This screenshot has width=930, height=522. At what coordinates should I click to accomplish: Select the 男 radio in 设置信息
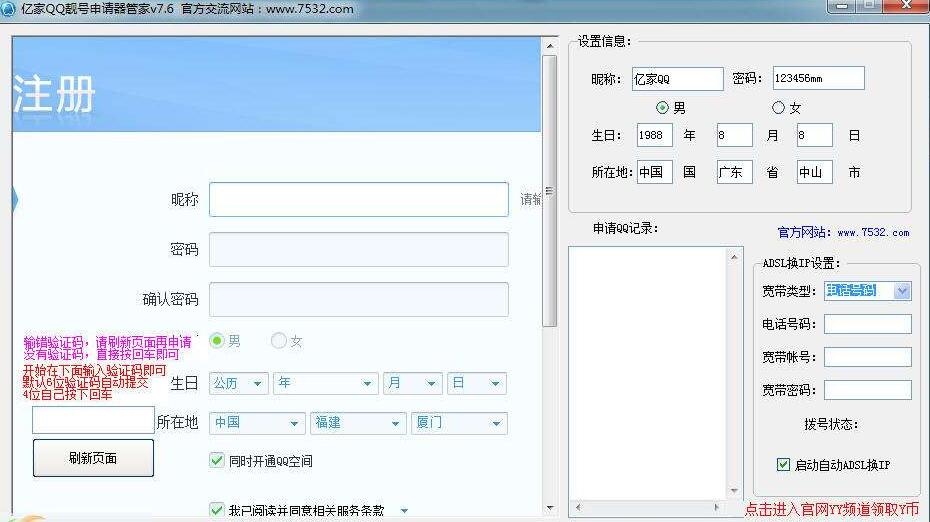click(662, 107)
